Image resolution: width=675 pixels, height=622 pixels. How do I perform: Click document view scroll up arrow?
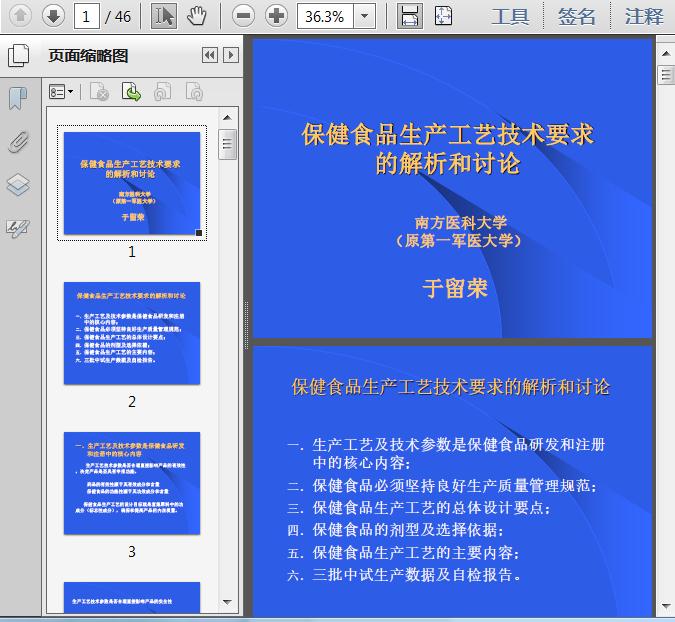[666, 54]
